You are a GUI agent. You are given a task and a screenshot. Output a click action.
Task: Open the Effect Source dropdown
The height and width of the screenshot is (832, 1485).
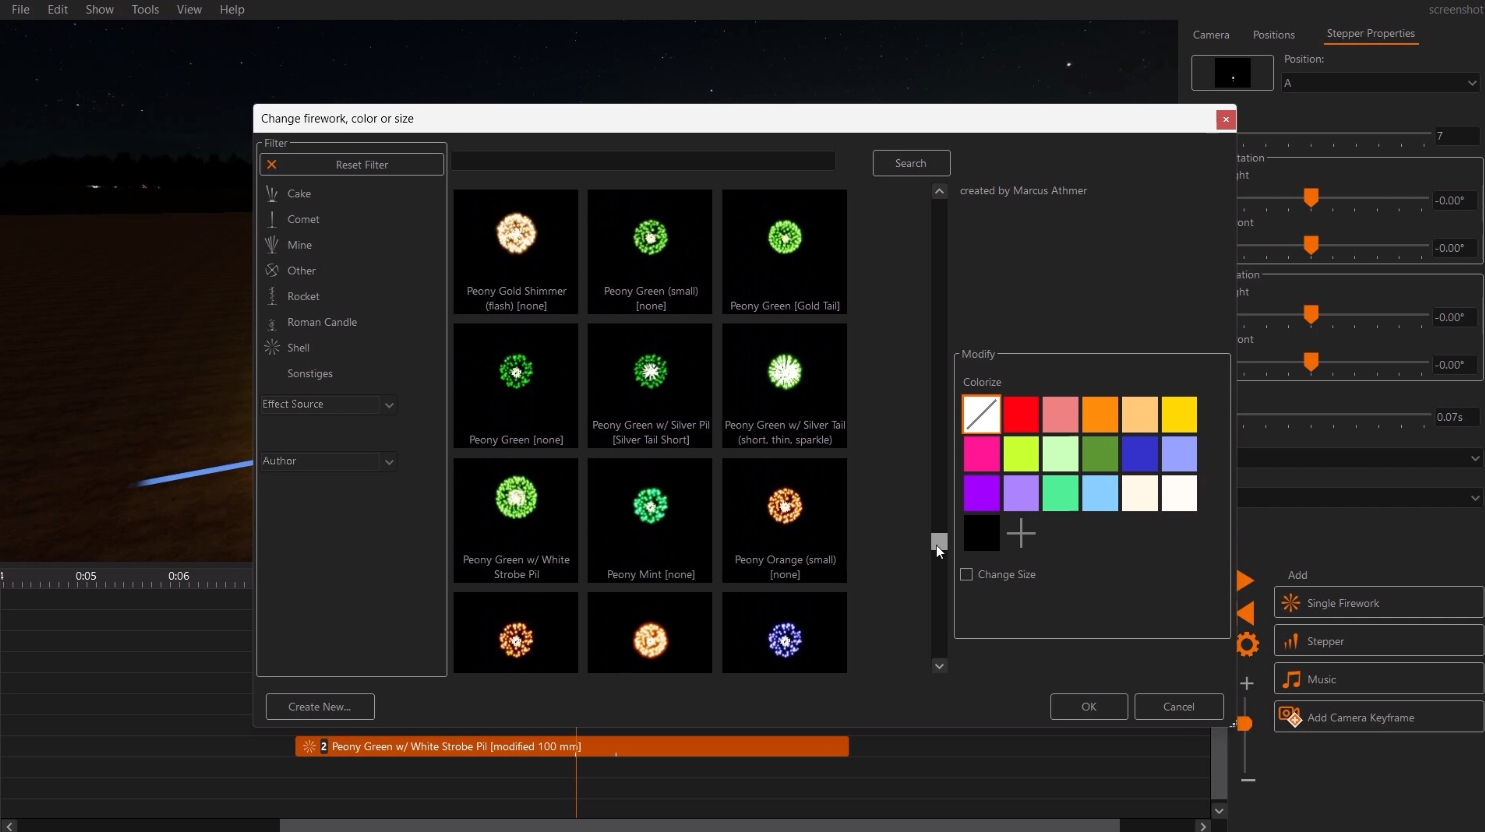(328, 405)
